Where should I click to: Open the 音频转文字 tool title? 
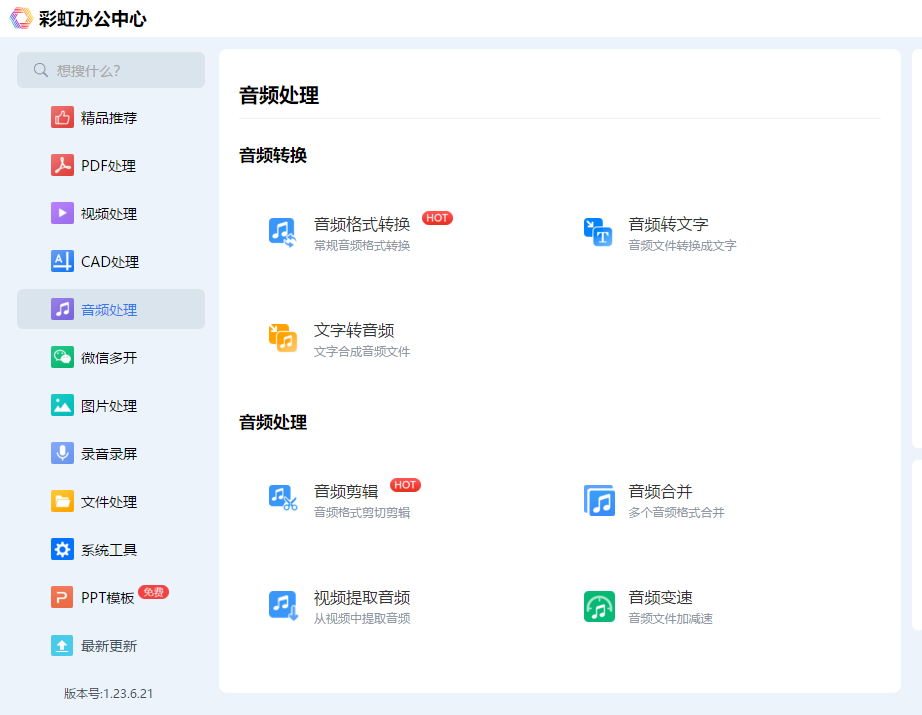[668, 224]
